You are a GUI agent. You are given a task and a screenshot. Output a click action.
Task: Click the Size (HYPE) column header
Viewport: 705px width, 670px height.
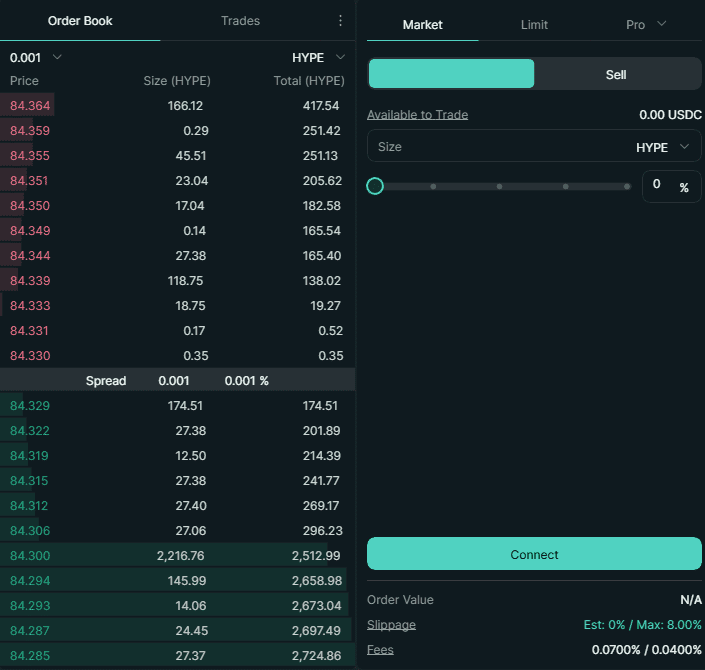click(177, 81)
